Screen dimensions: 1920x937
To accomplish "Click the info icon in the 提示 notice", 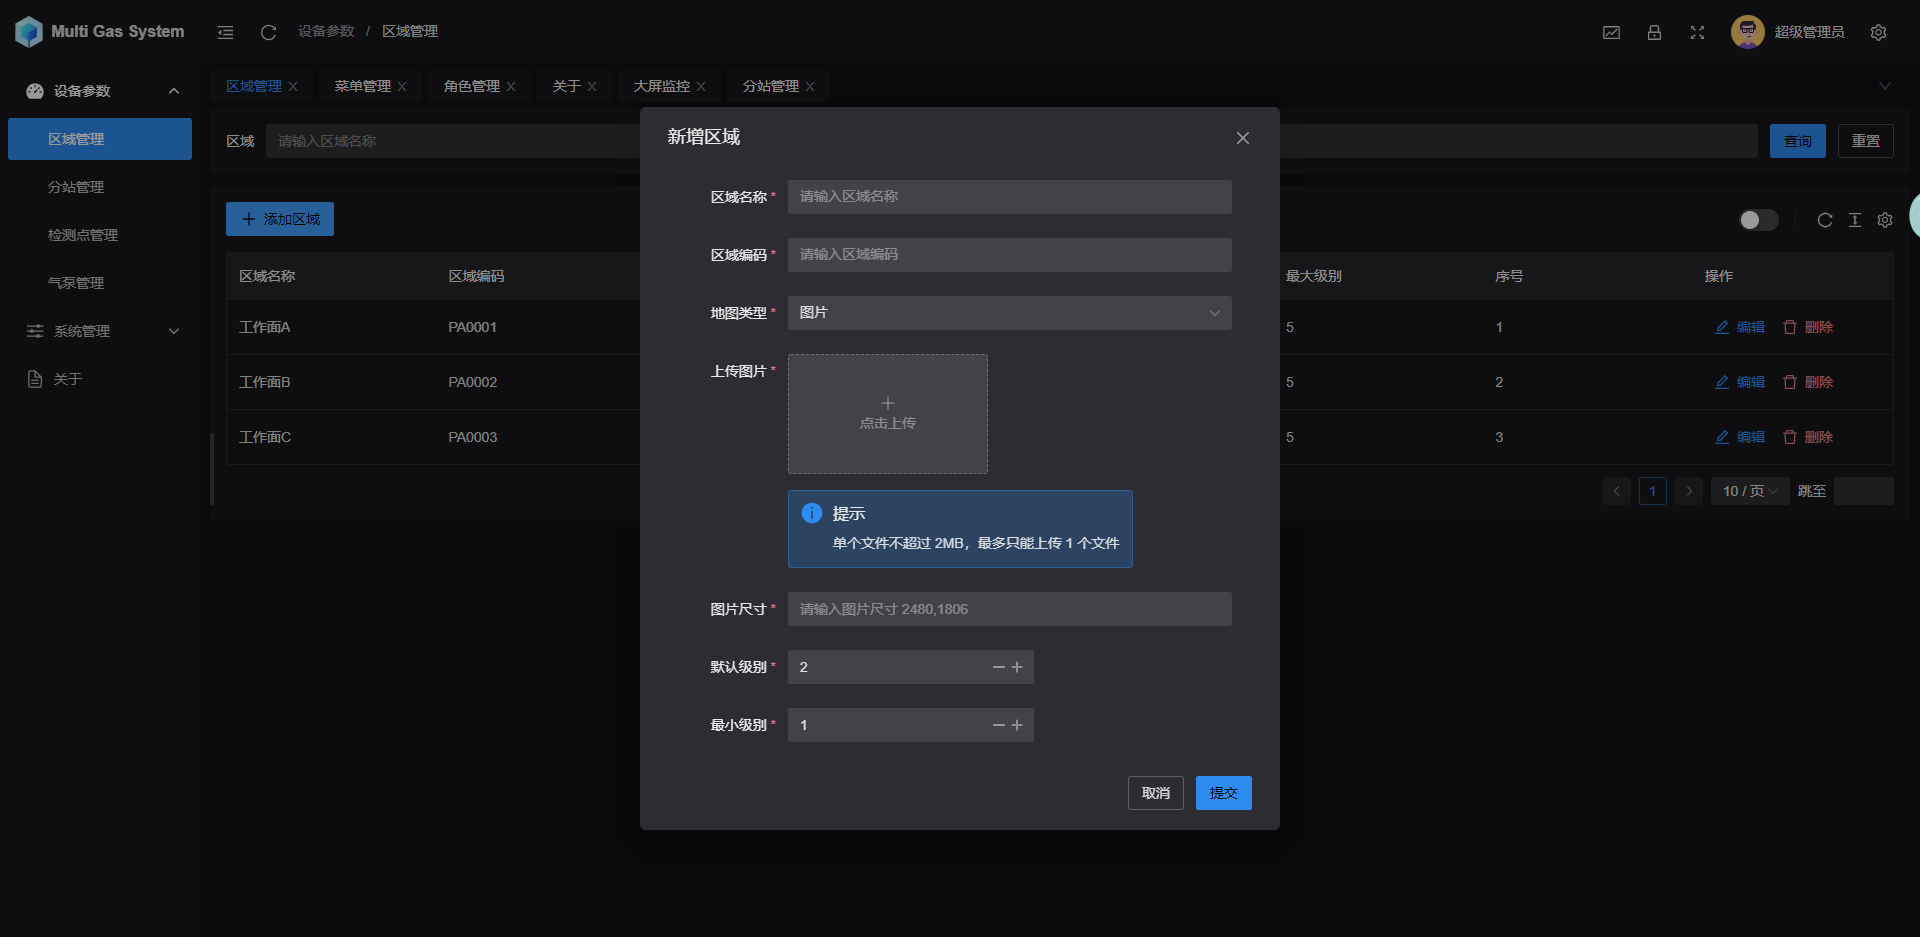I will point(812,513).
